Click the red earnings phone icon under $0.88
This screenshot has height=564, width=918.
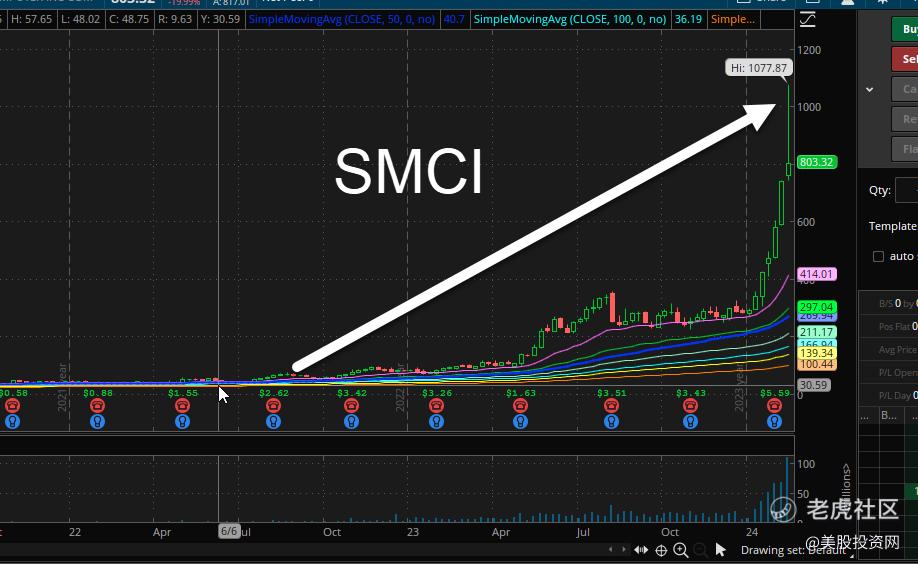[97, 405]
